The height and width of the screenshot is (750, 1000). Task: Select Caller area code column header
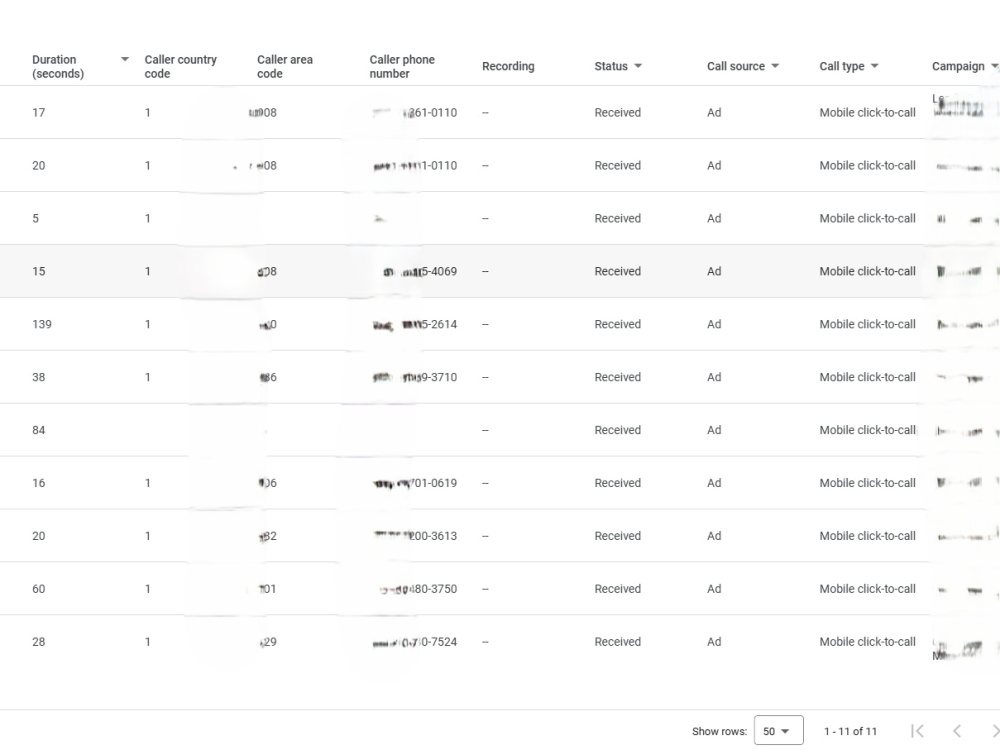tap(285, 66)
